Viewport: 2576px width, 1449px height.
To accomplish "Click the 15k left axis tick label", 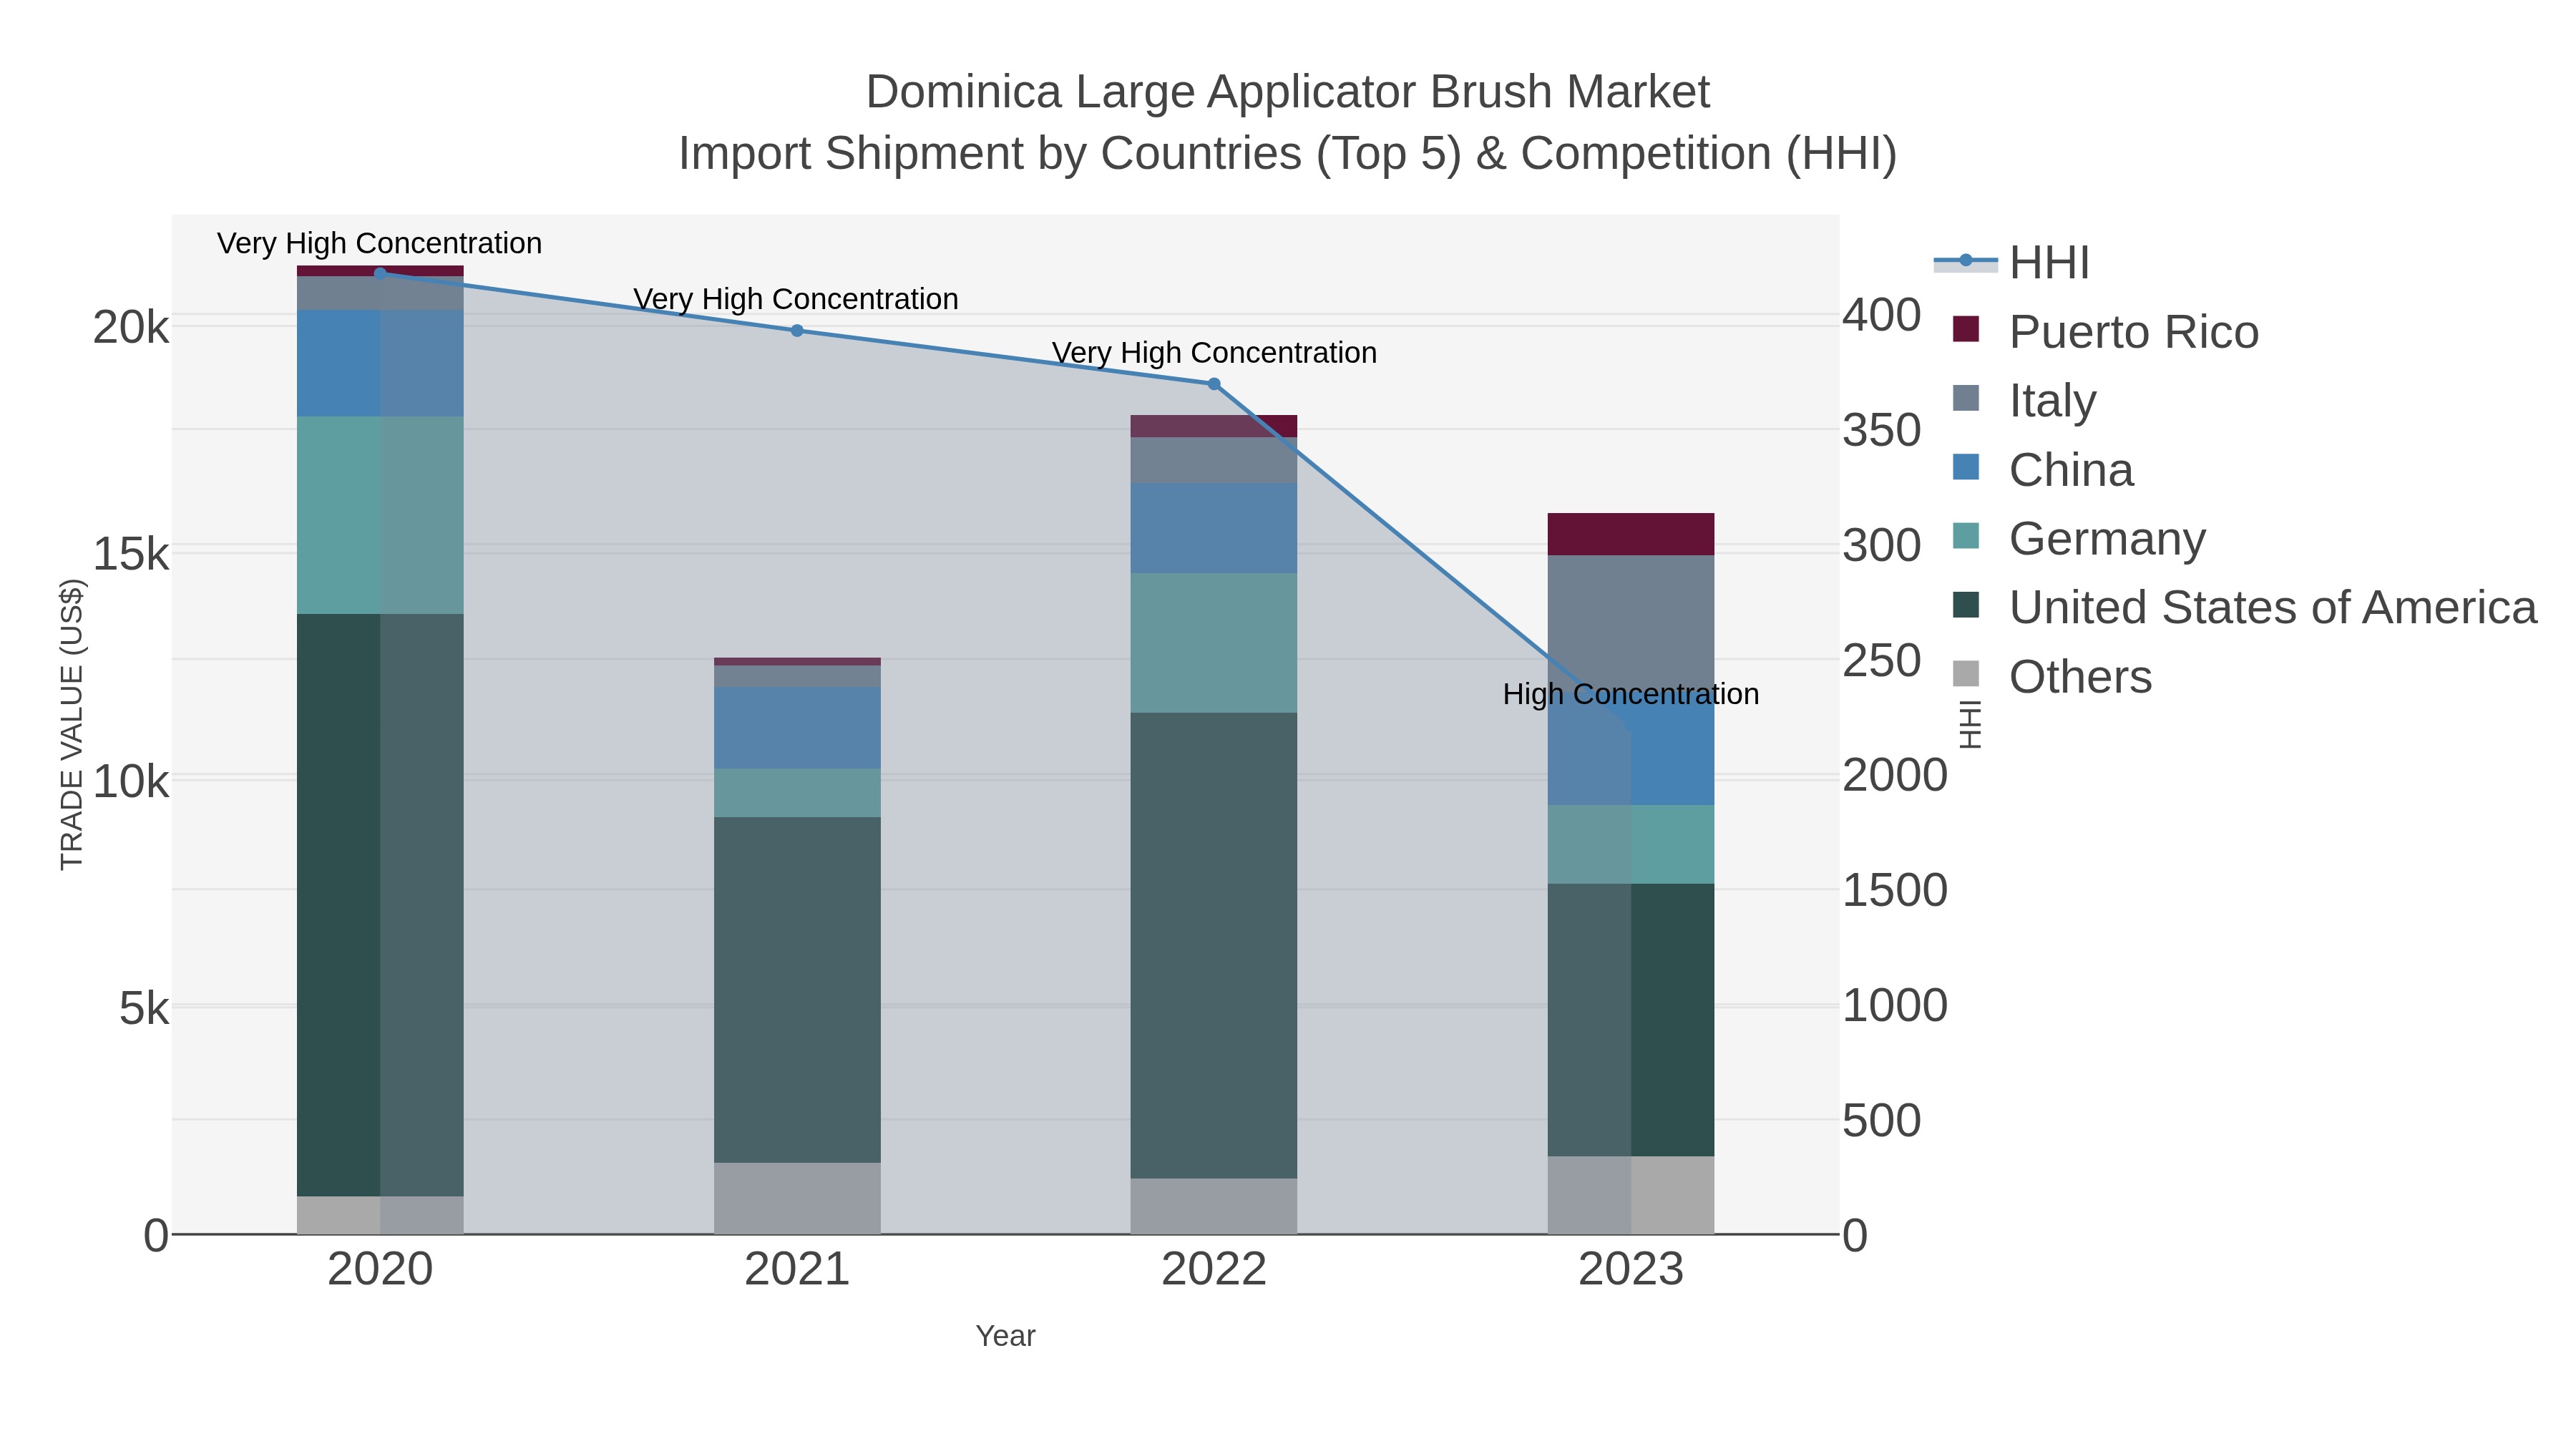I will coord(131,554).
